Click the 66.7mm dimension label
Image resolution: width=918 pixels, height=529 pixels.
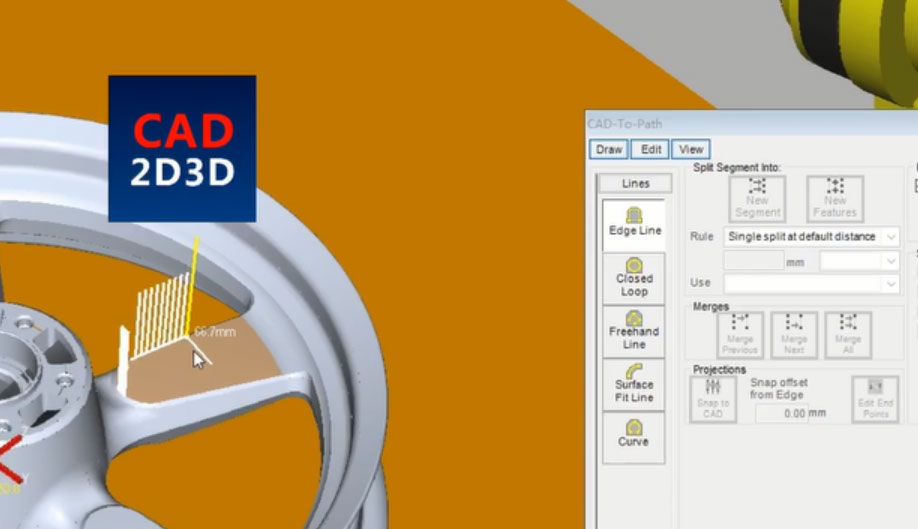click(215, 332)
